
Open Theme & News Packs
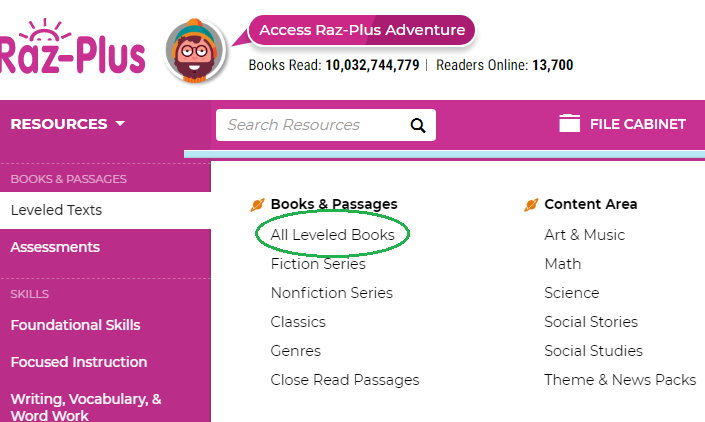[x=619, y=380]
